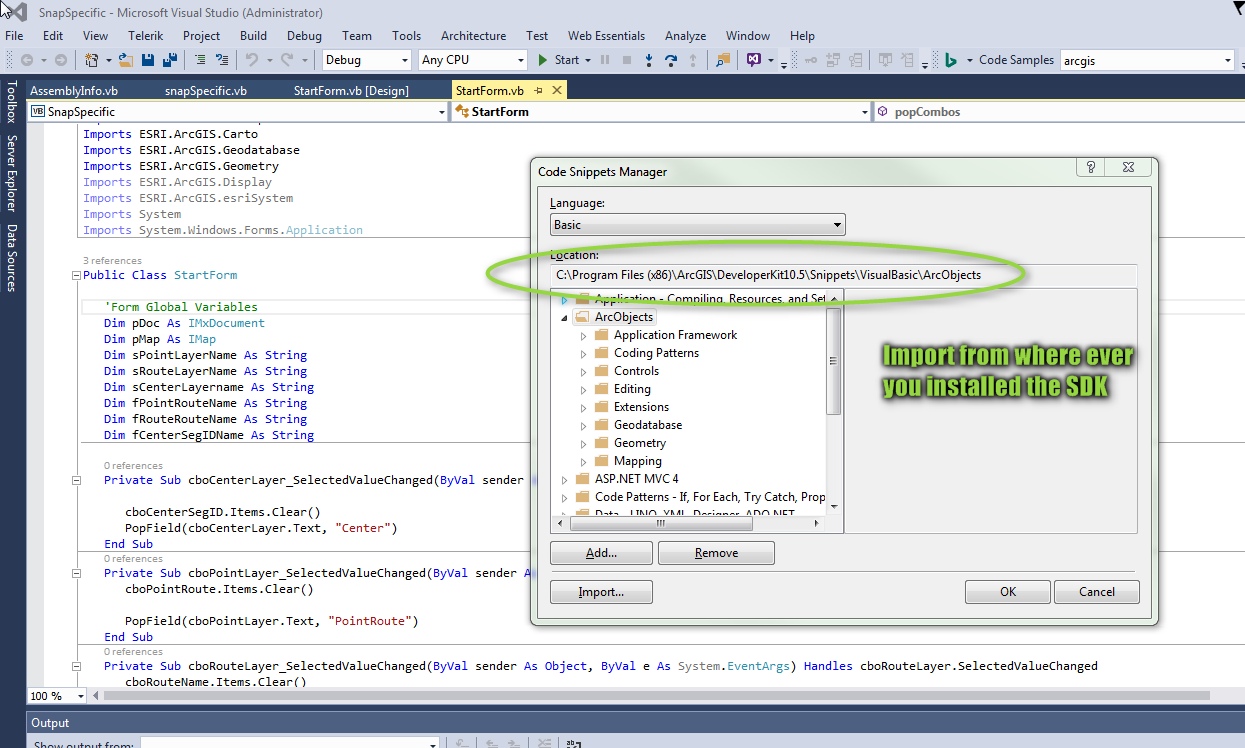This screenshot has height=748, width=1245.
Task: Click the Save icon in toolbar
Action: (148, 60)
